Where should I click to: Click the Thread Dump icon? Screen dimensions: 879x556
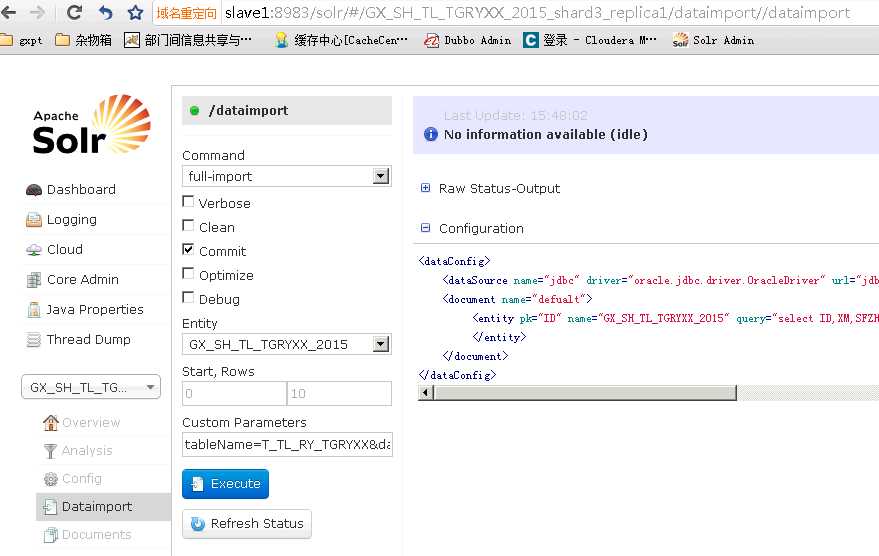tap(34, 340)
